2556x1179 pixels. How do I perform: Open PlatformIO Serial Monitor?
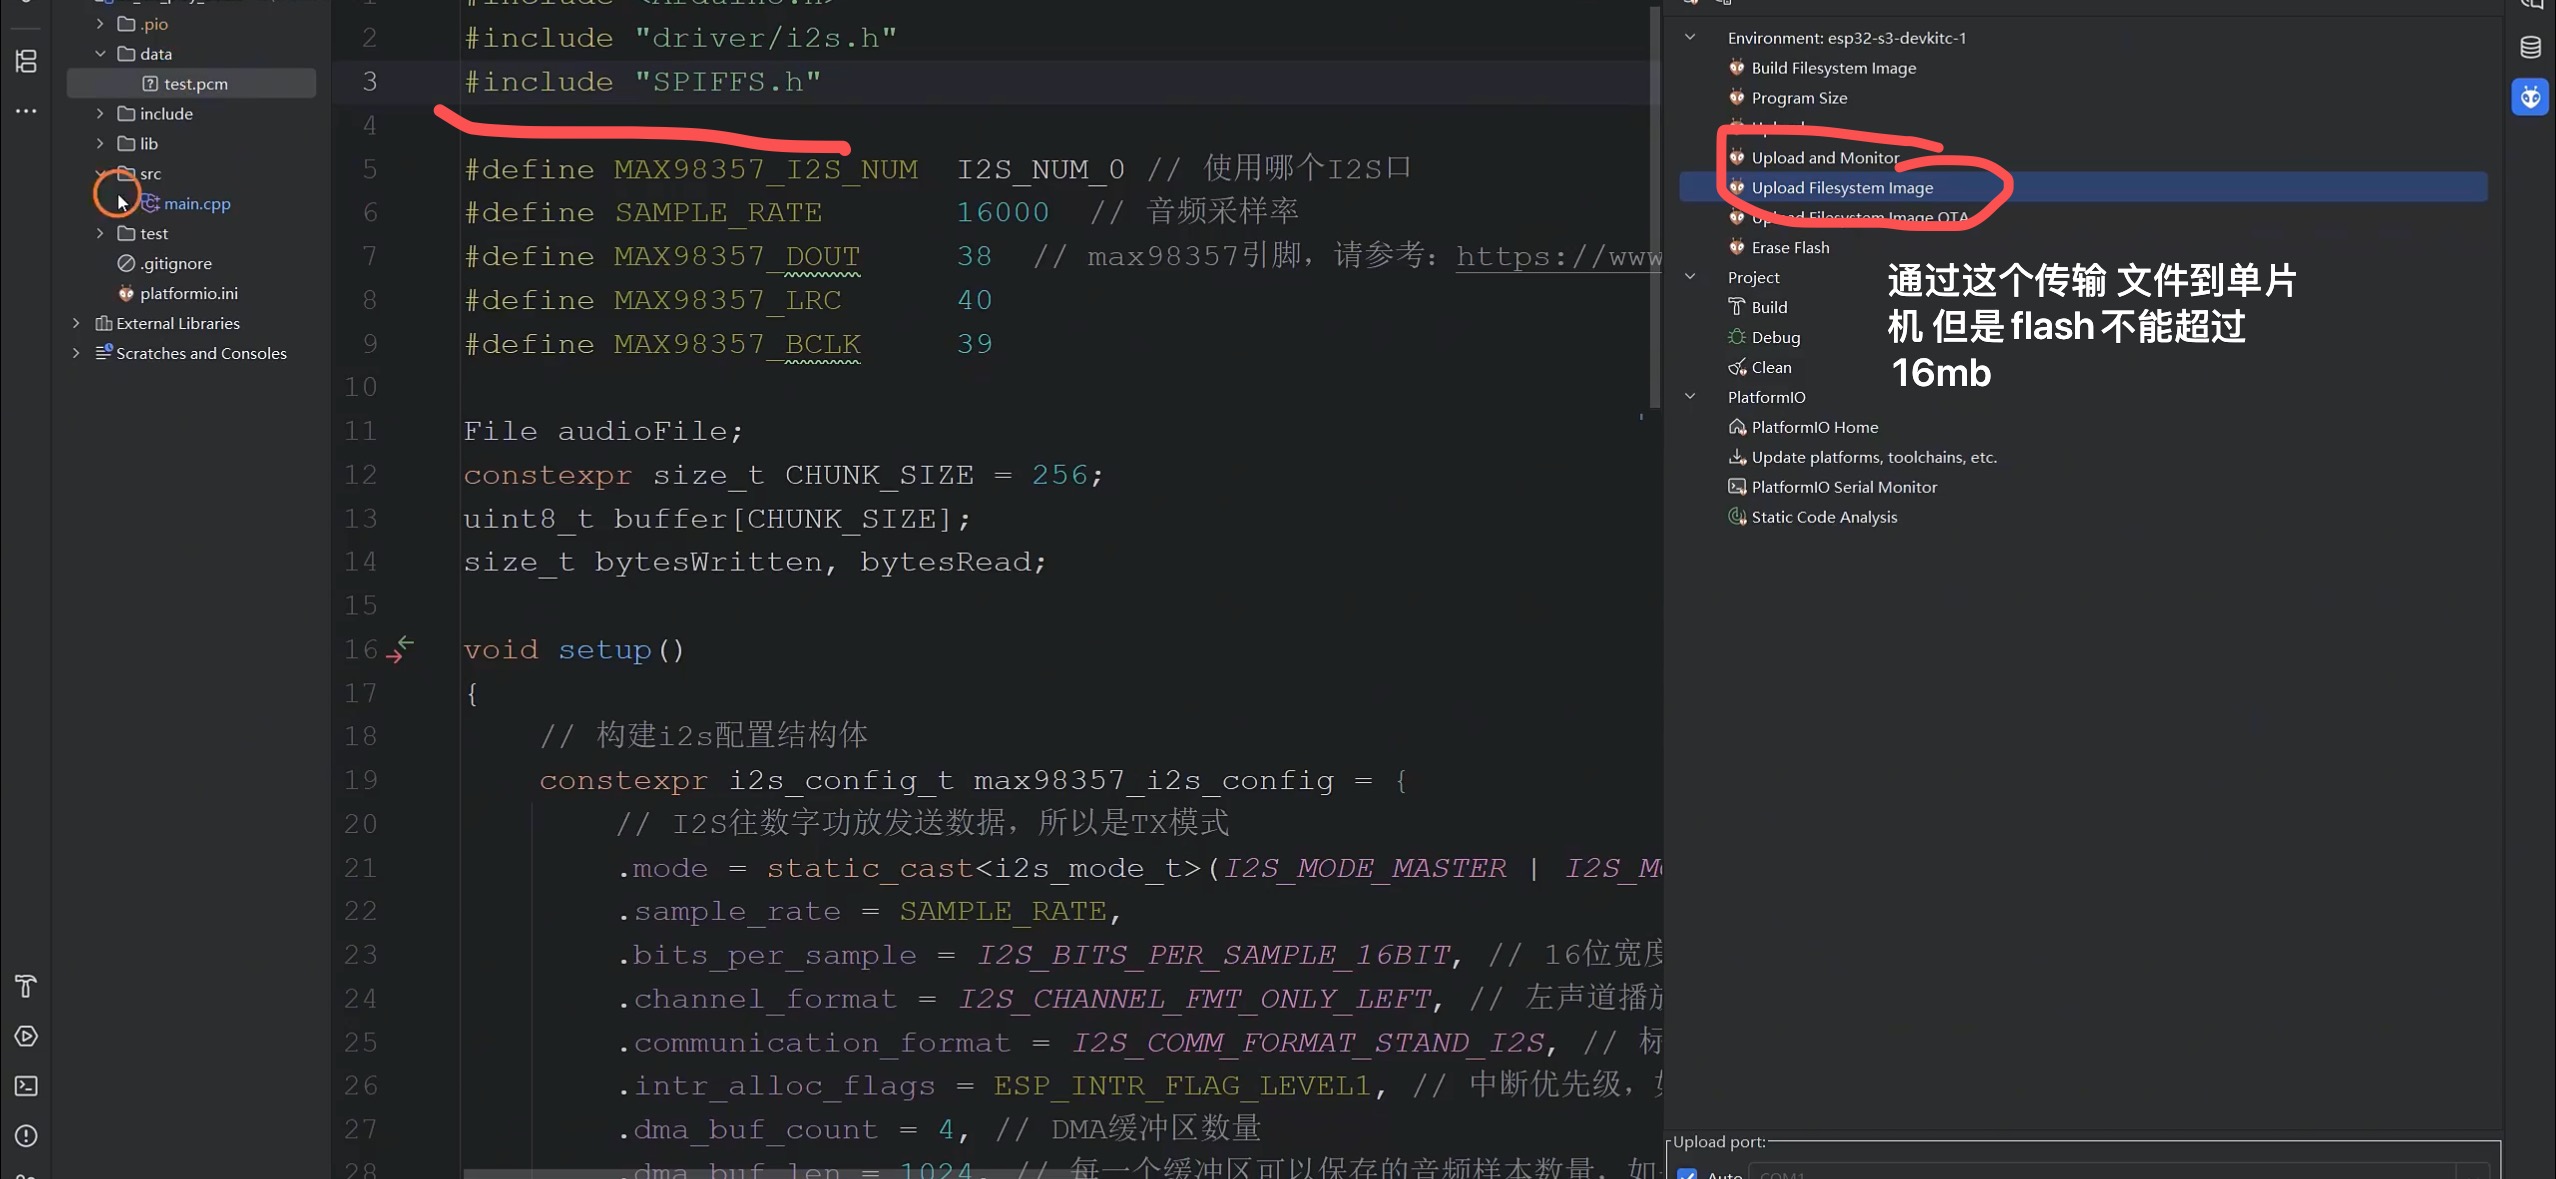click(x=1843, y=488)
